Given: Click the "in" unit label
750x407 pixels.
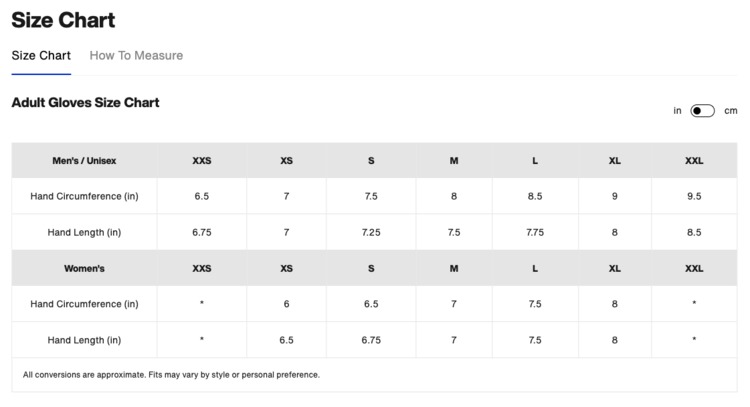Looking at the screenshot, I should click(677, 111).
